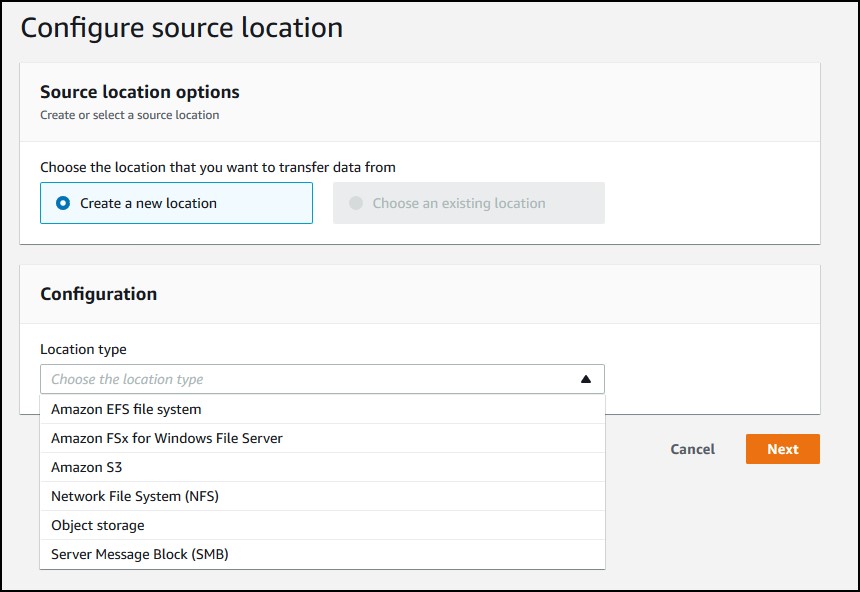Cancel the source location configuration
This screenshot has width=860, height=592.
tap(692, 449)
